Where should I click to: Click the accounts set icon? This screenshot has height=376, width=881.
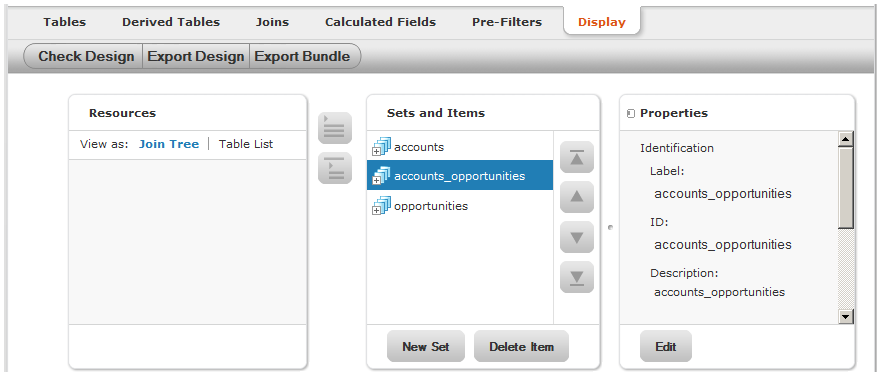[x=382, y=146]
